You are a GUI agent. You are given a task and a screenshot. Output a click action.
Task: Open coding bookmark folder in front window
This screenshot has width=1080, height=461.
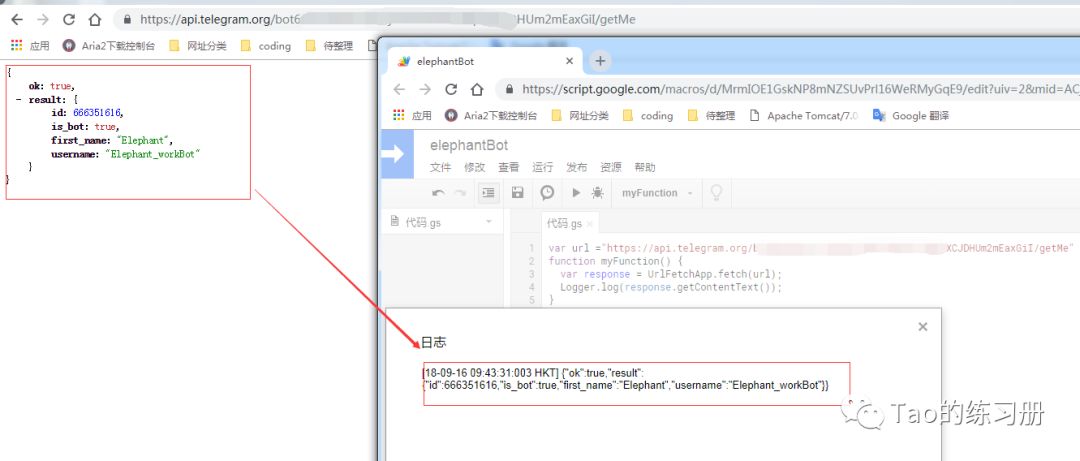648,115
